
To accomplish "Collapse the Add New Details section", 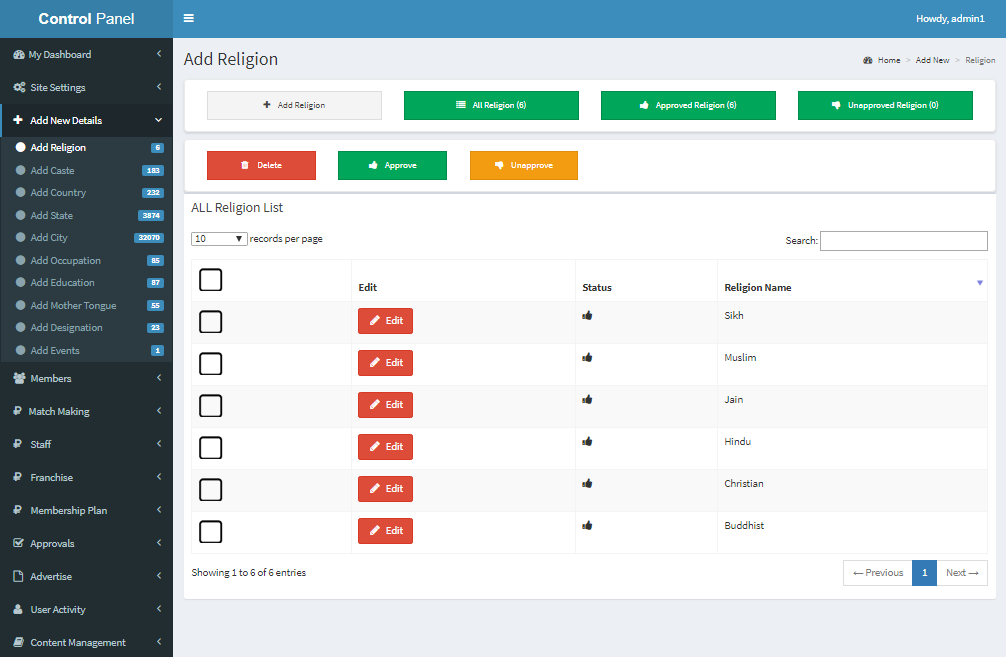I will click(87, 121).
